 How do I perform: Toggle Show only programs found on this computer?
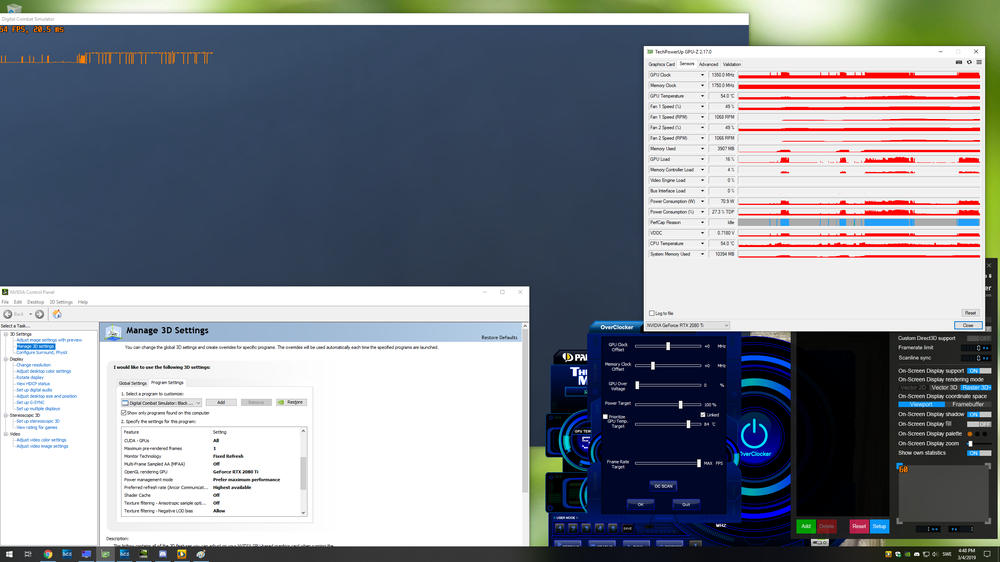pos(124,413)
